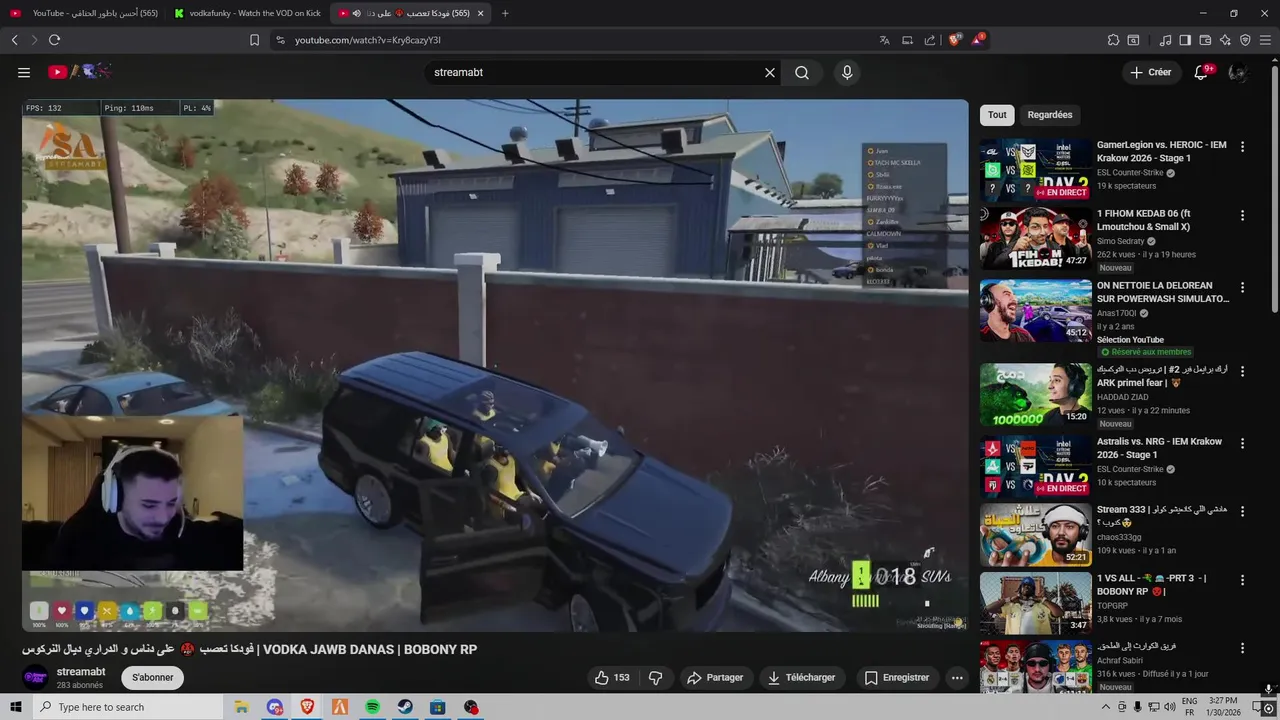The width and height of the screenshot is (1280, 720).
Task: Open the streamabt channel name link
Action: click(81, 672)
